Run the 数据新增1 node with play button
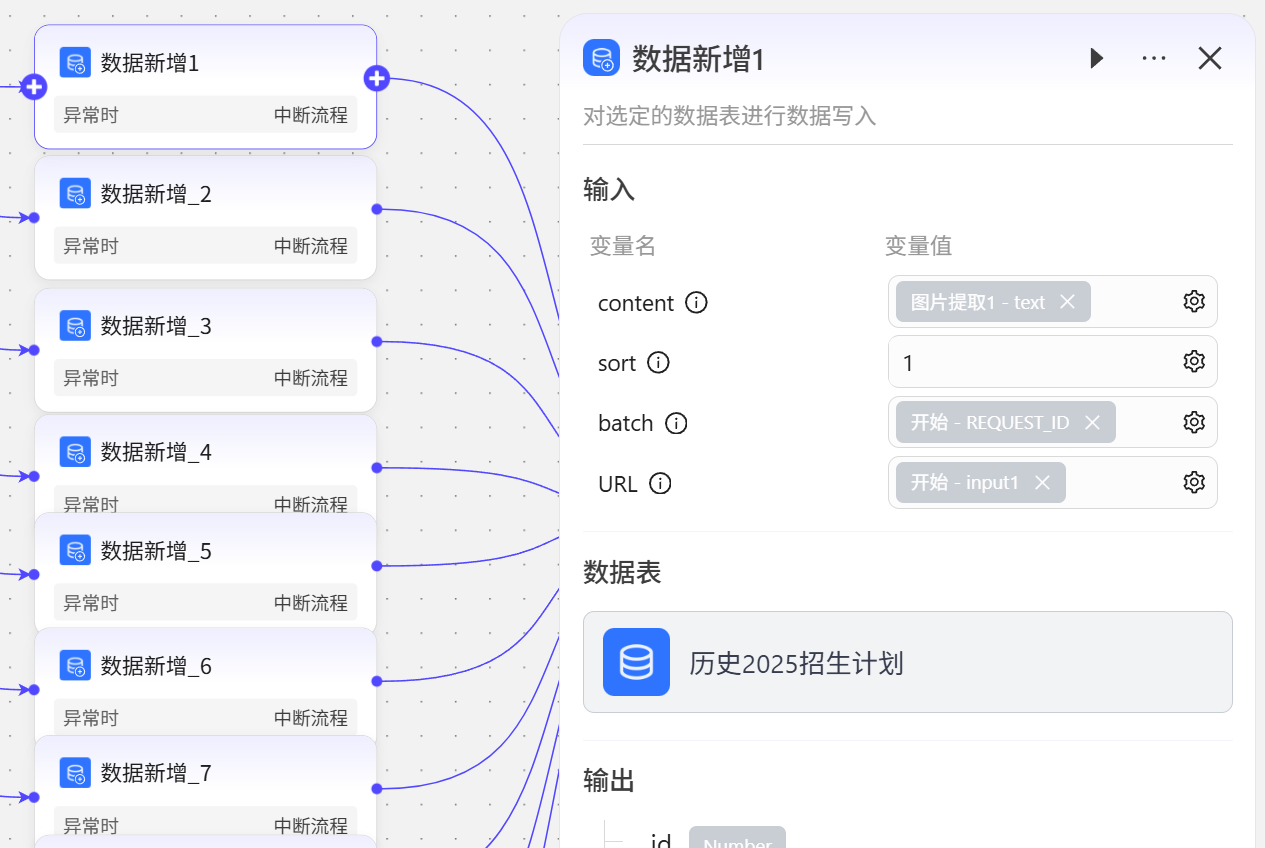Viewport: 1265px width, 848px height. tap(1097, 59)
